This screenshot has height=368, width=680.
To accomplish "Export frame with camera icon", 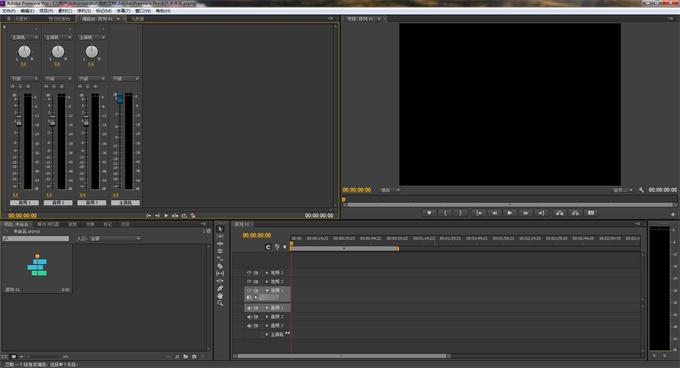I will (591, 213).
